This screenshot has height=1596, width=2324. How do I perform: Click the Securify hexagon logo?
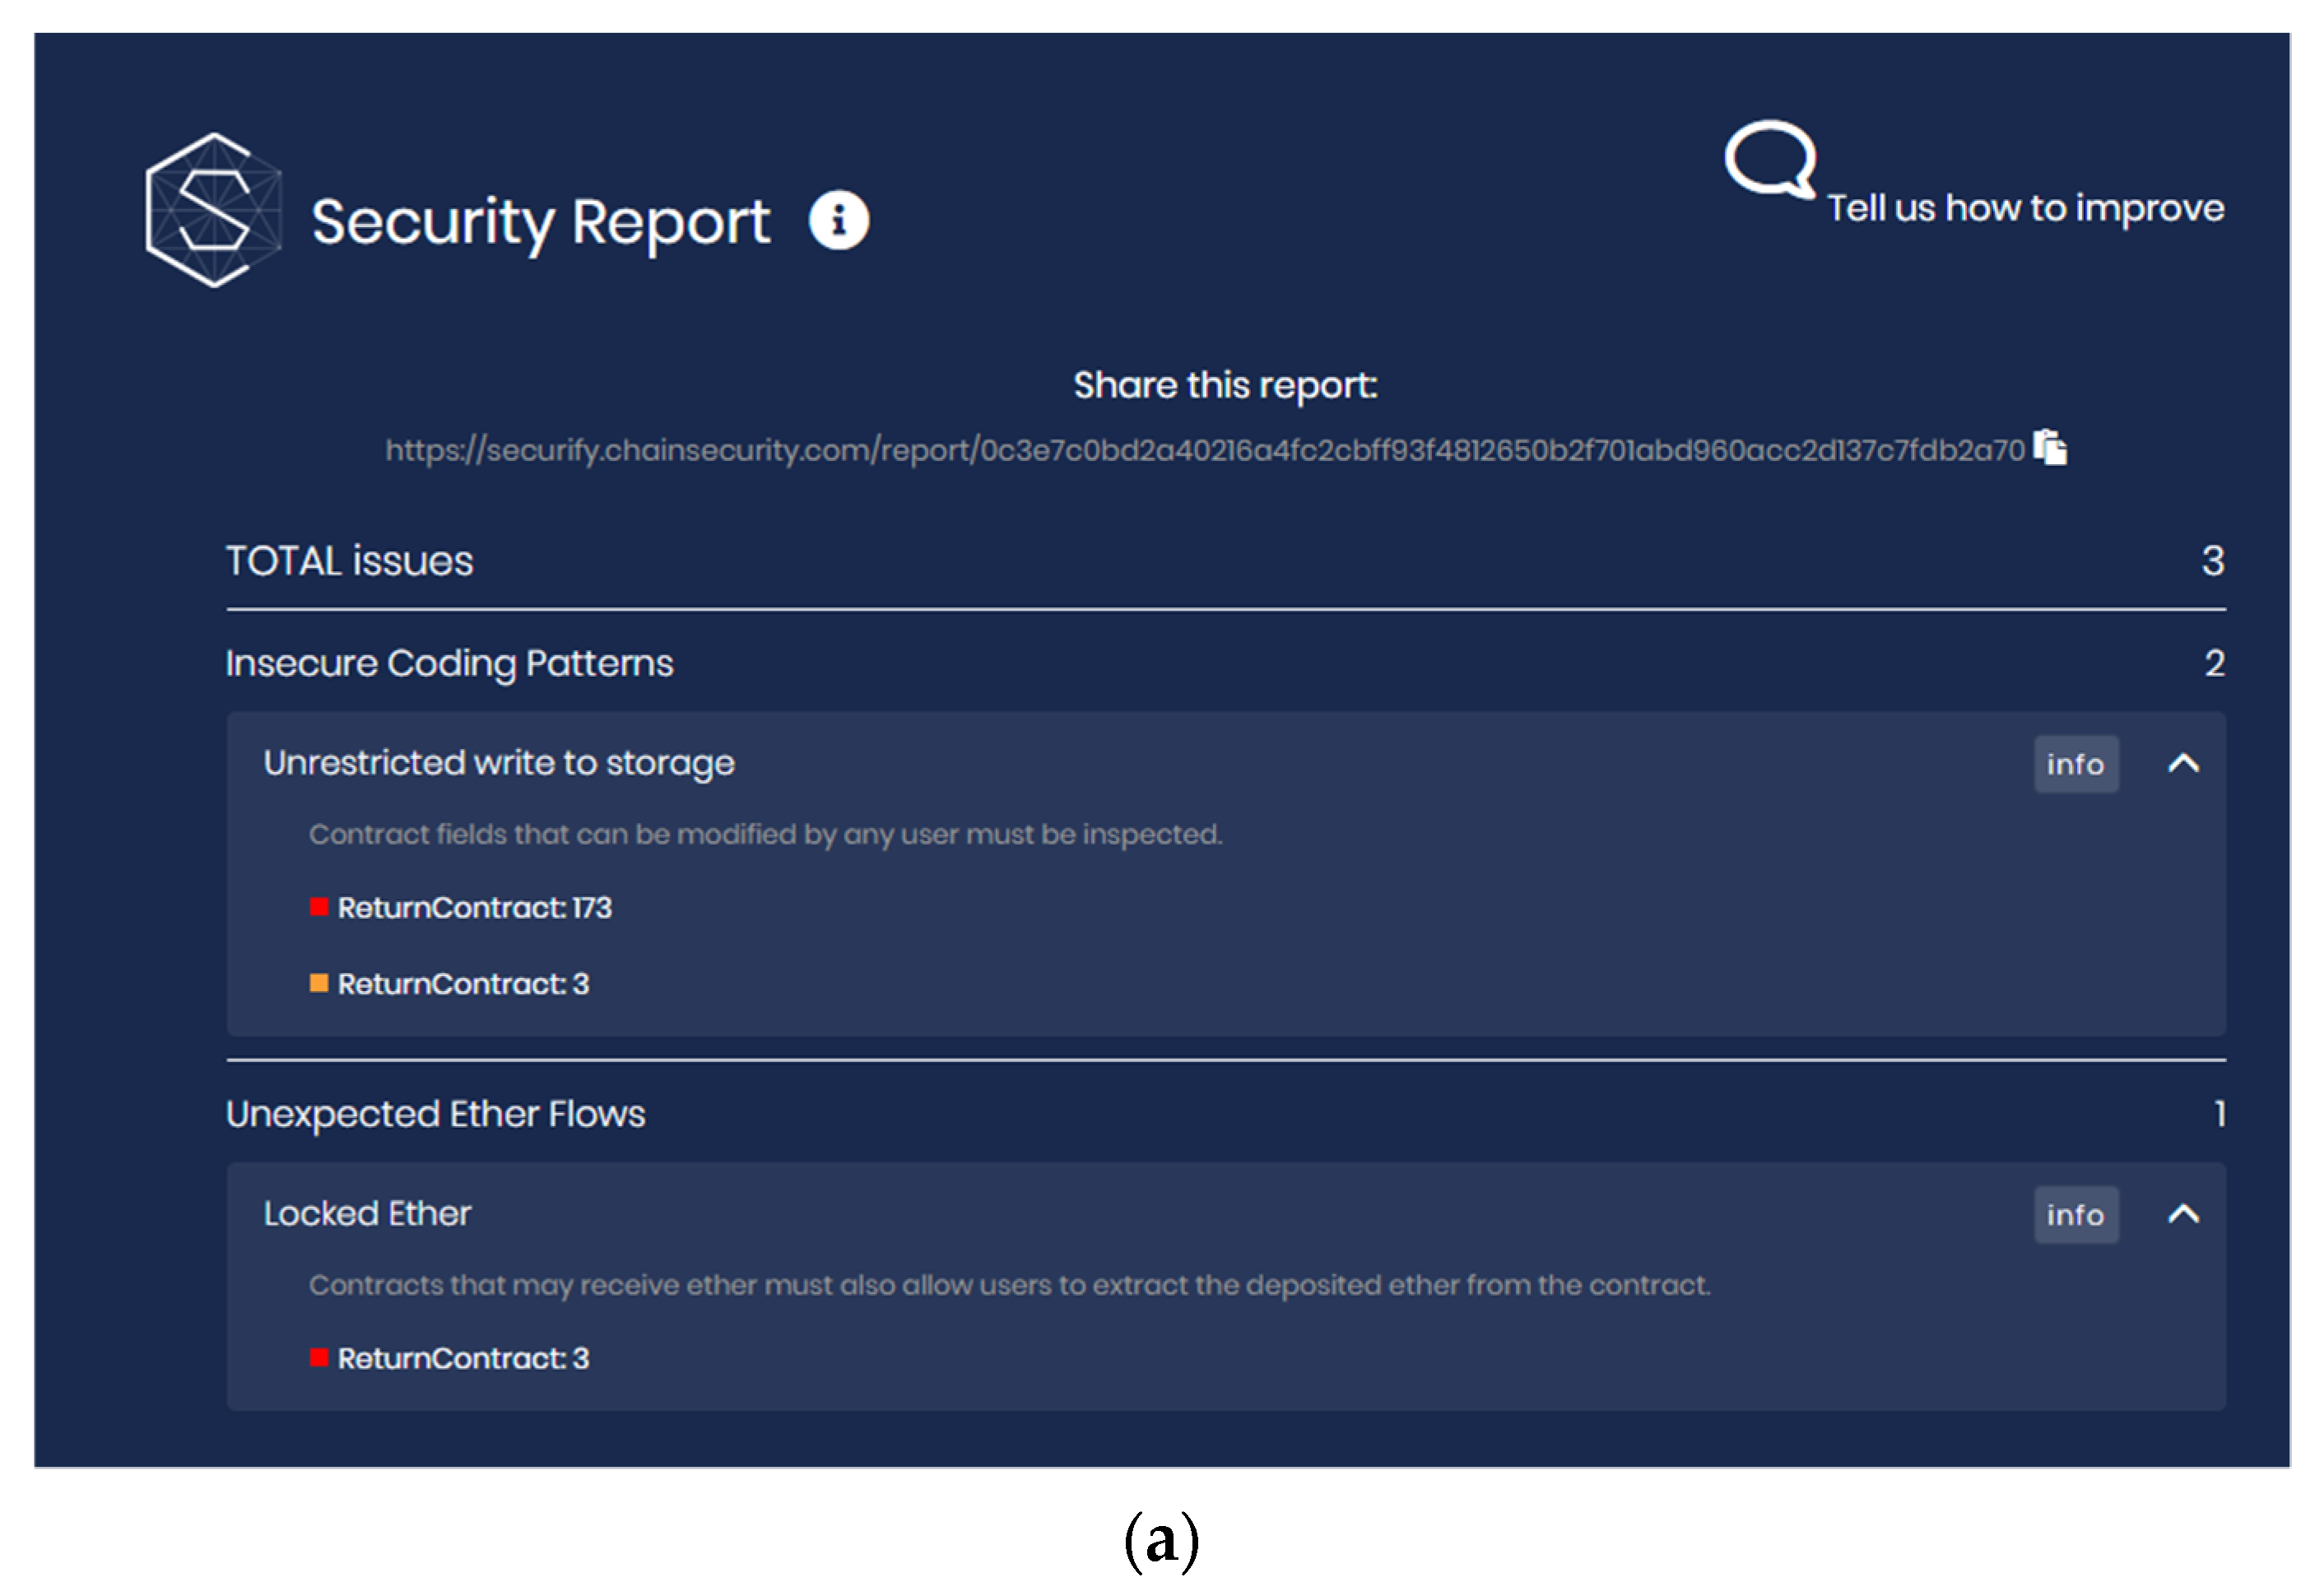click(x=213, y=211)
